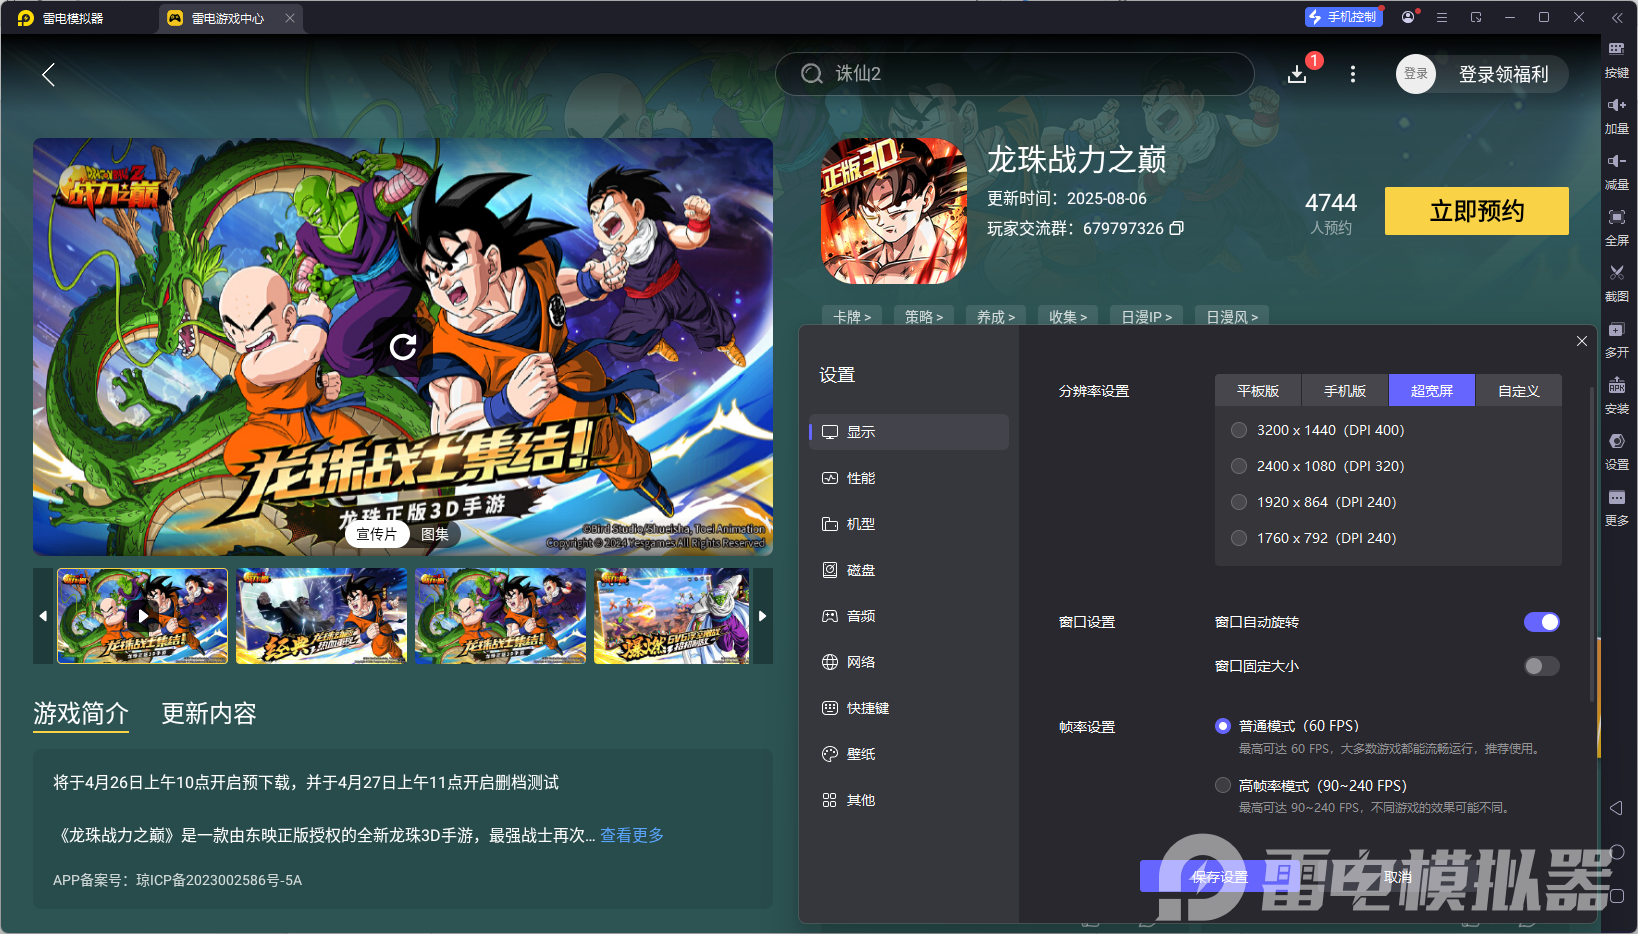Viewport: 1638px width, 934px height.
Task: Open the 性能 performance settings section
Action: tap(909, 478)
